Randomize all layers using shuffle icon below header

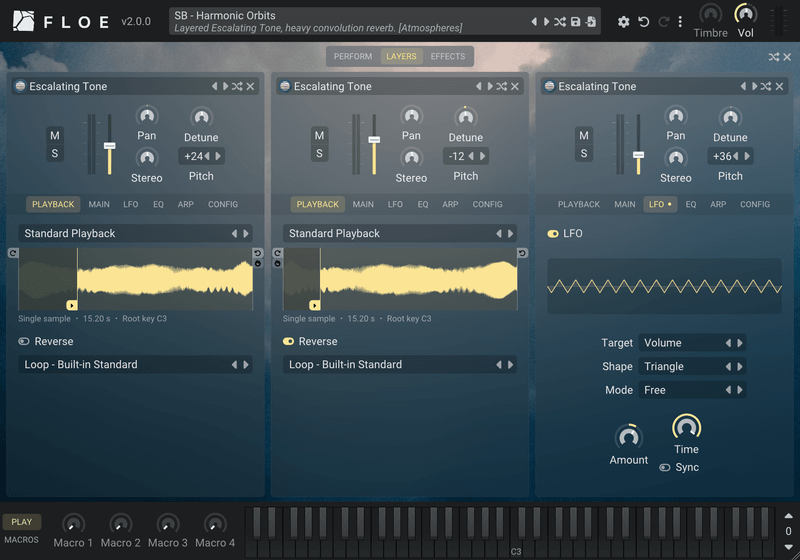click(774, 57)
